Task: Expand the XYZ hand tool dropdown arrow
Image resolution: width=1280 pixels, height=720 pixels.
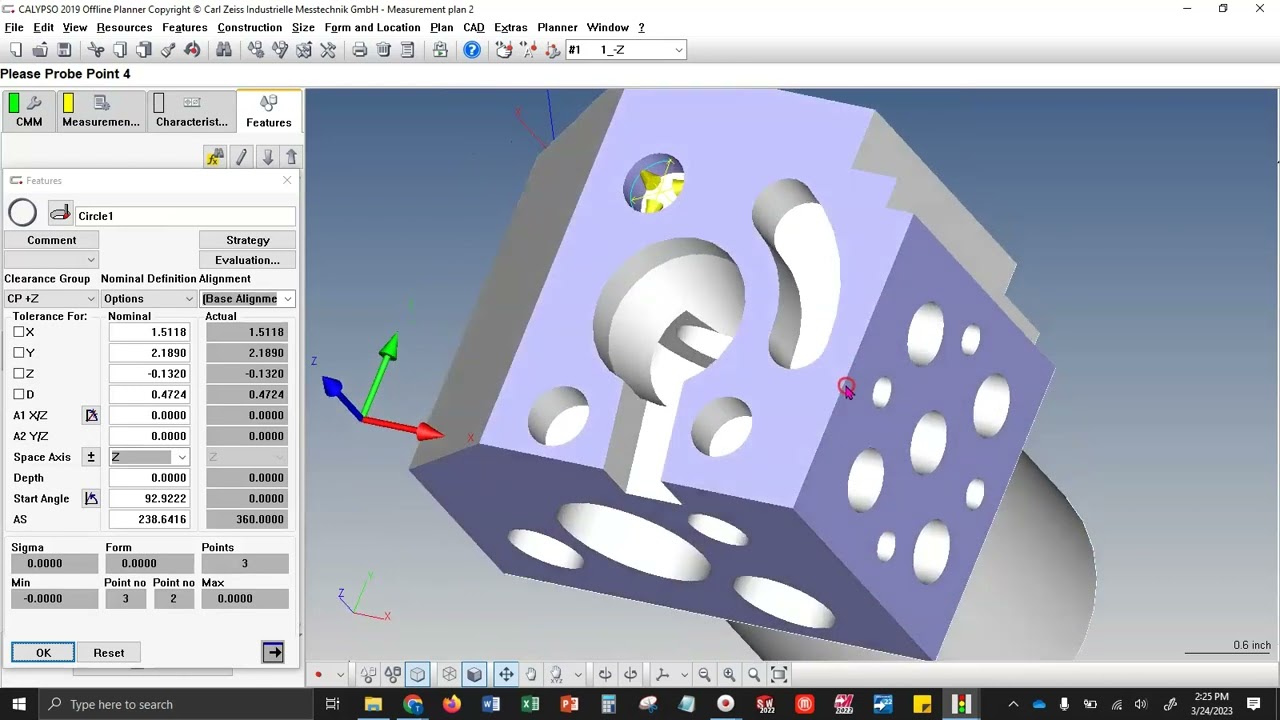Action: pos(577,675)
